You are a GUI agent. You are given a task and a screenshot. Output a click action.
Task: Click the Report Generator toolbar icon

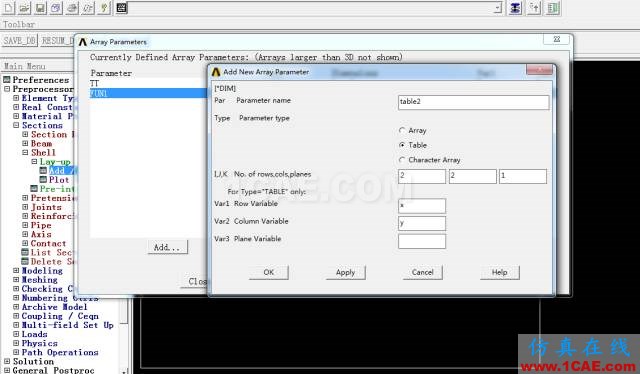tap(88, 7)
